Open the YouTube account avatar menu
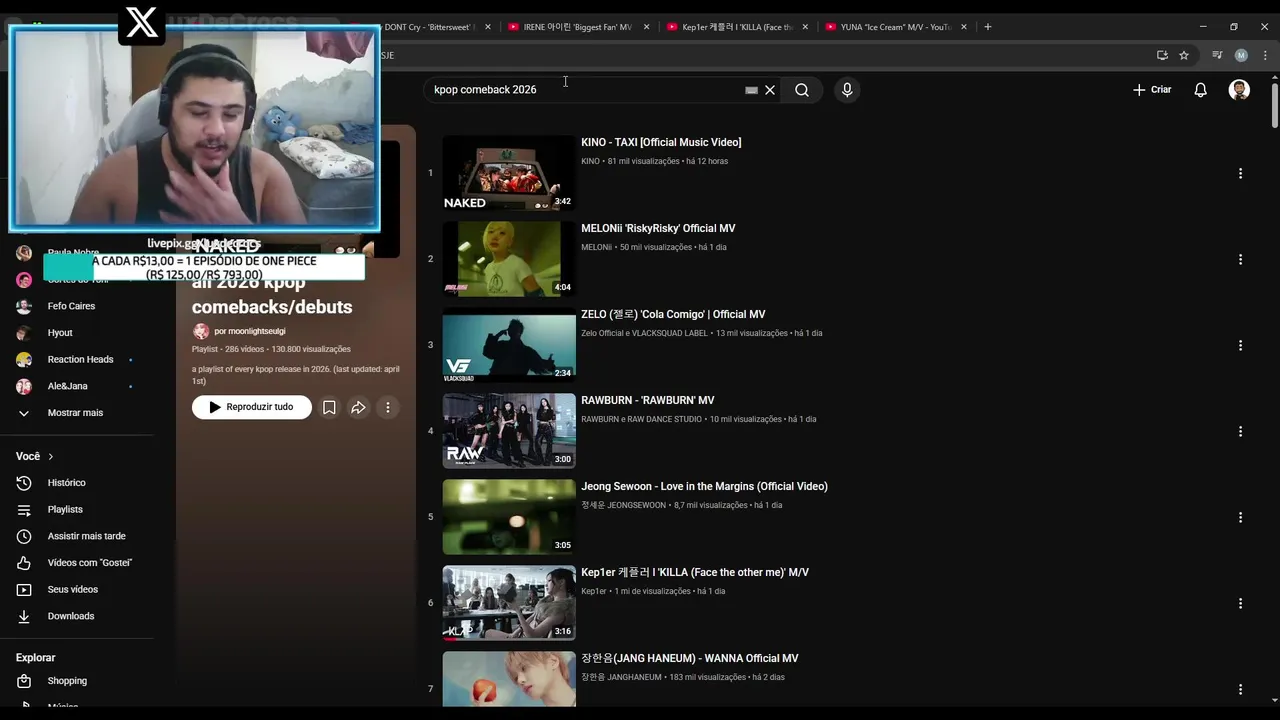The height and width of the screenshot is (720, 1280). pos(1239,90)
